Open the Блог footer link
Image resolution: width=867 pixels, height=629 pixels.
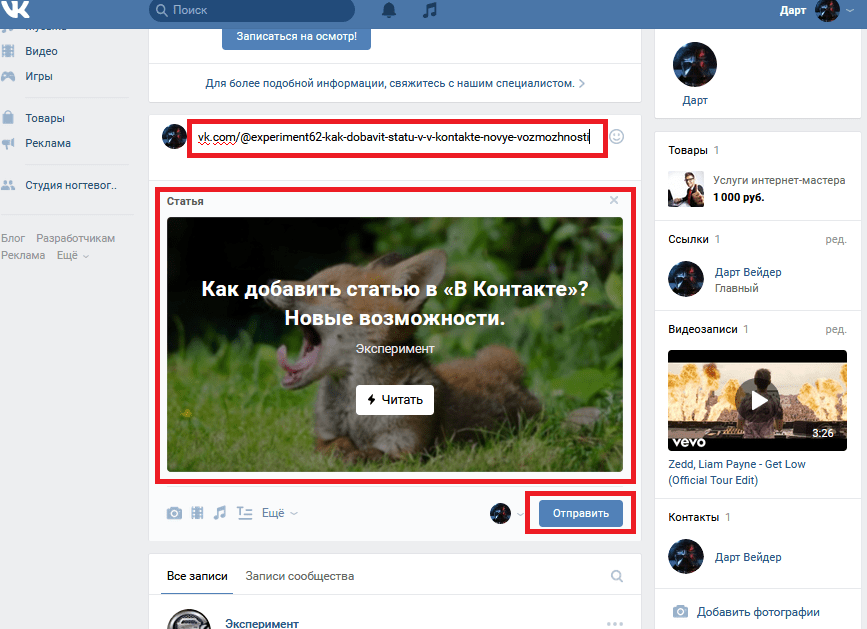click(13, 238)
